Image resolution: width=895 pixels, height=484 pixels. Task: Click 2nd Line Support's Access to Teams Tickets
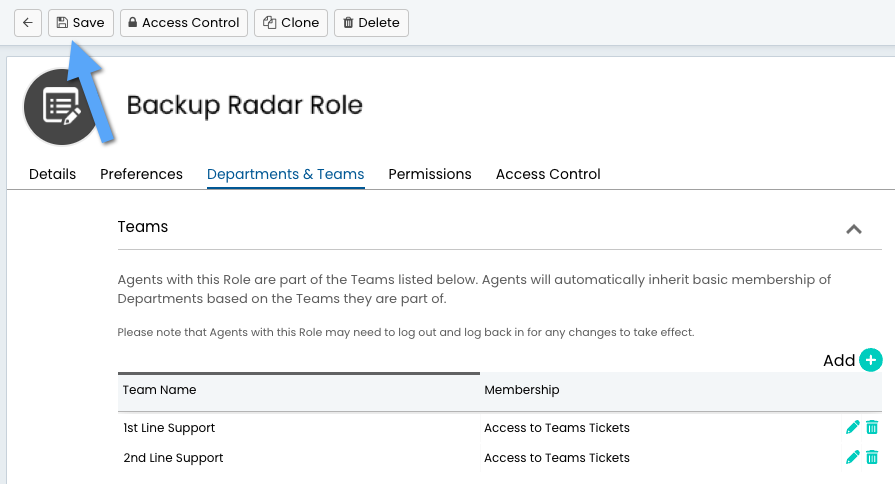pyautogui.click(x=557, y=458)
